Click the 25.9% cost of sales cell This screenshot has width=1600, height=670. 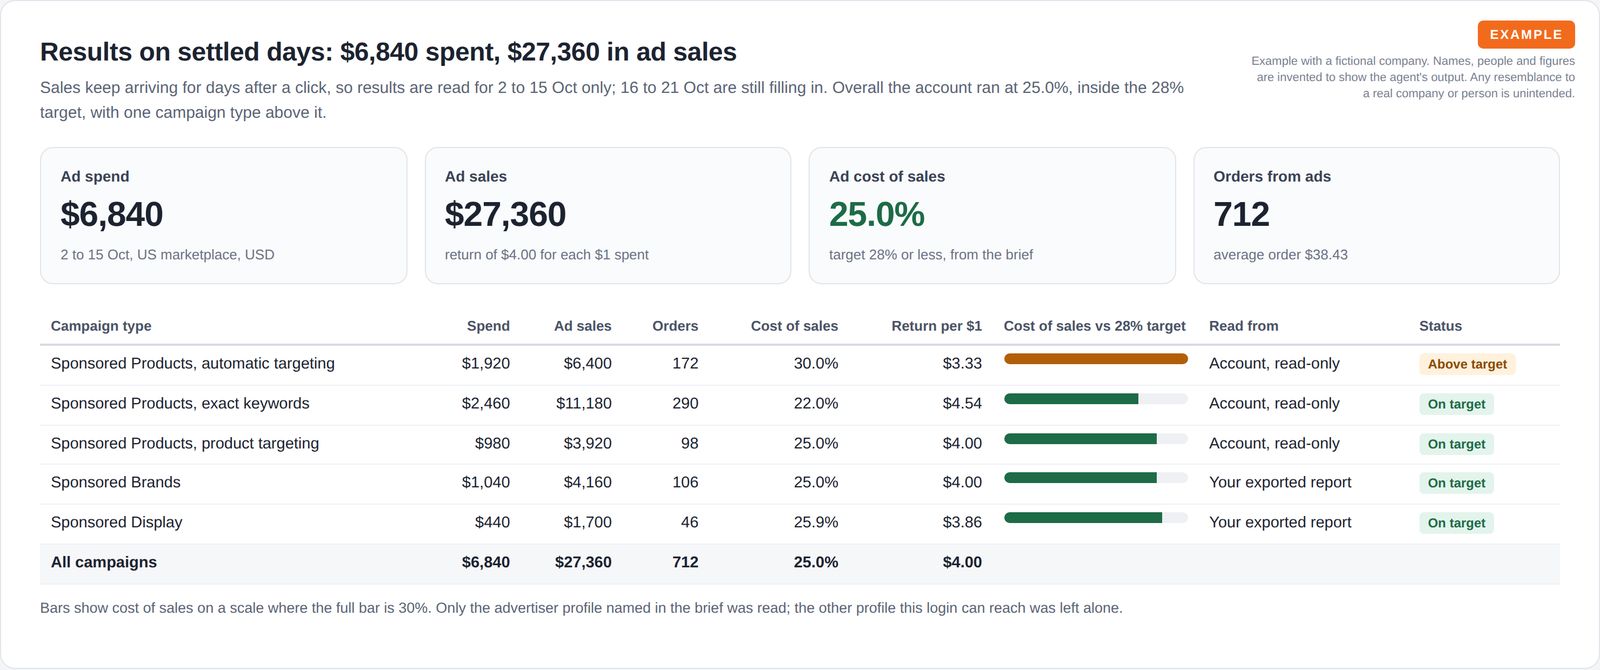click(816, 522)
